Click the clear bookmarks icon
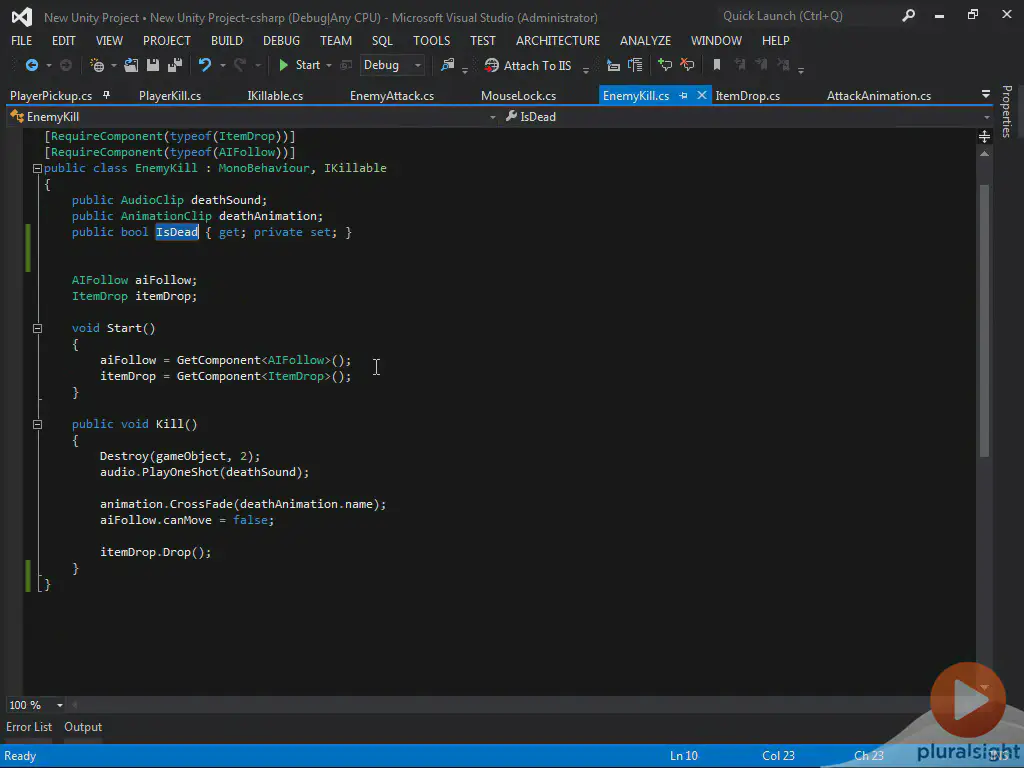Viewport: 1024px width, 768px height. coord(783,65)
